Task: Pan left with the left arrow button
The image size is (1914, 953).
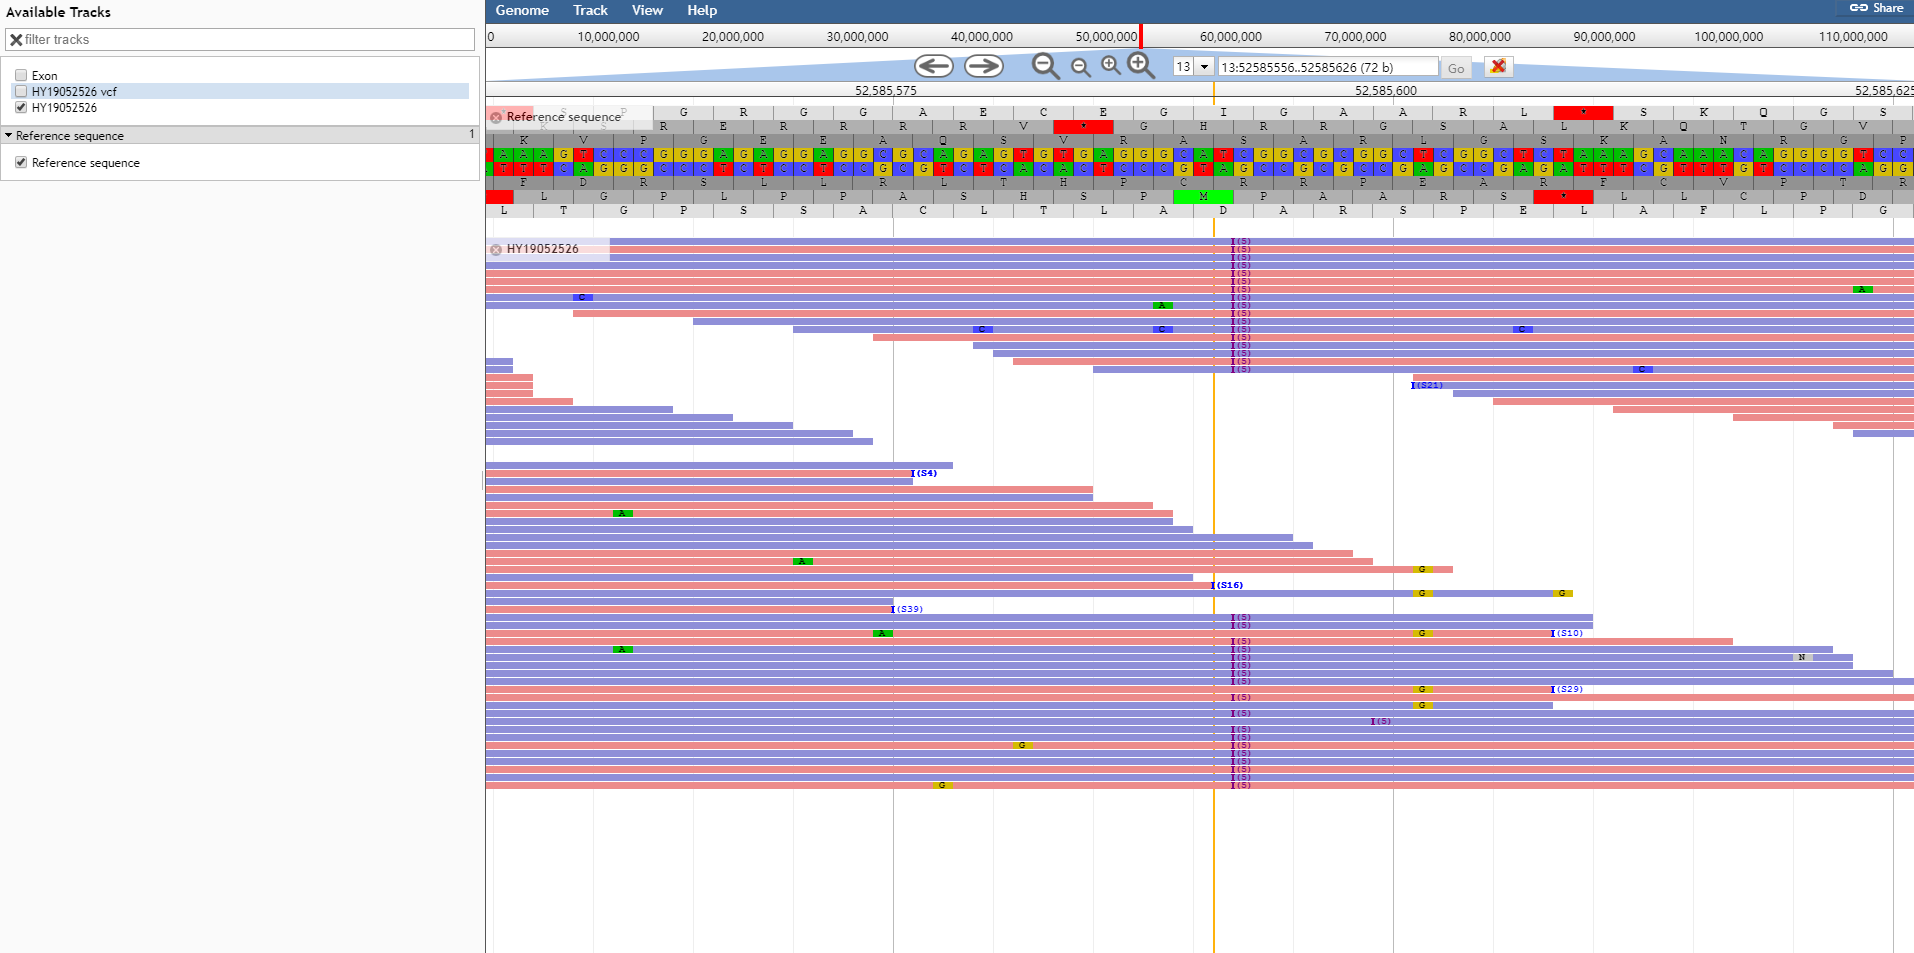Action: (x=934, y=66)
